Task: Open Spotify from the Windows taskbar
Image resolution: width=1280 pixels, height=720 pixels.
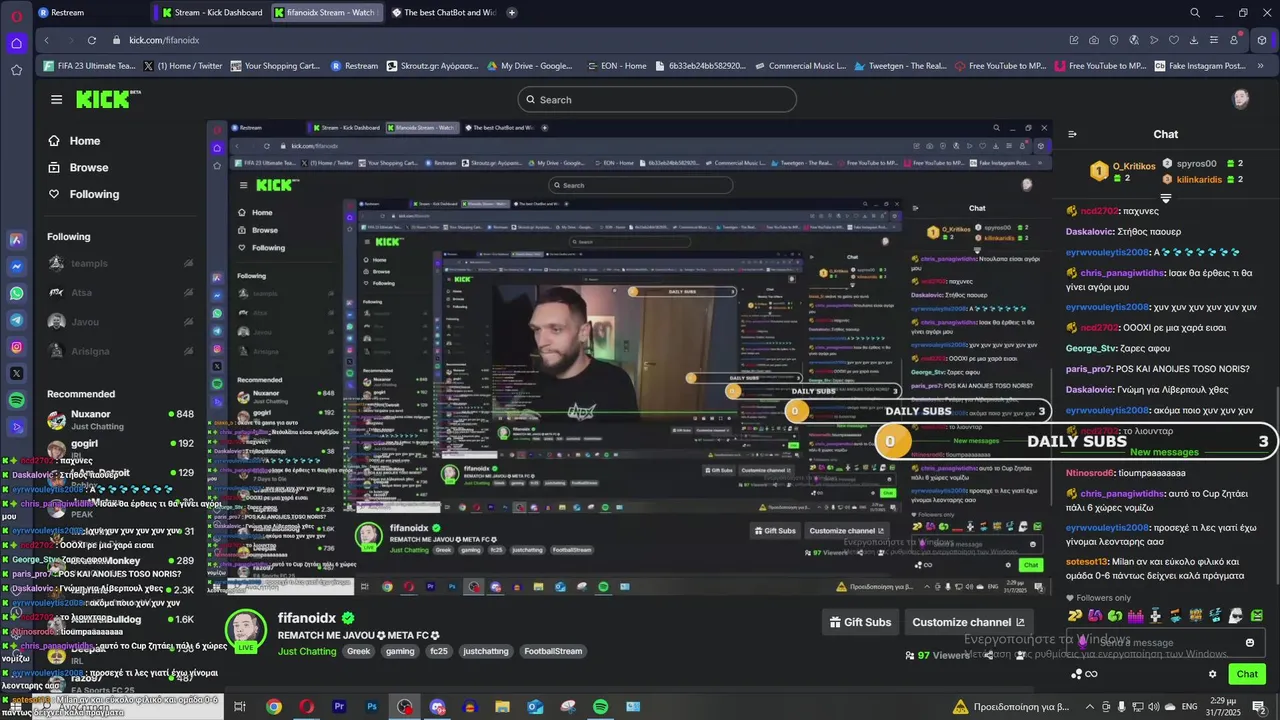Action: point(600,707)
